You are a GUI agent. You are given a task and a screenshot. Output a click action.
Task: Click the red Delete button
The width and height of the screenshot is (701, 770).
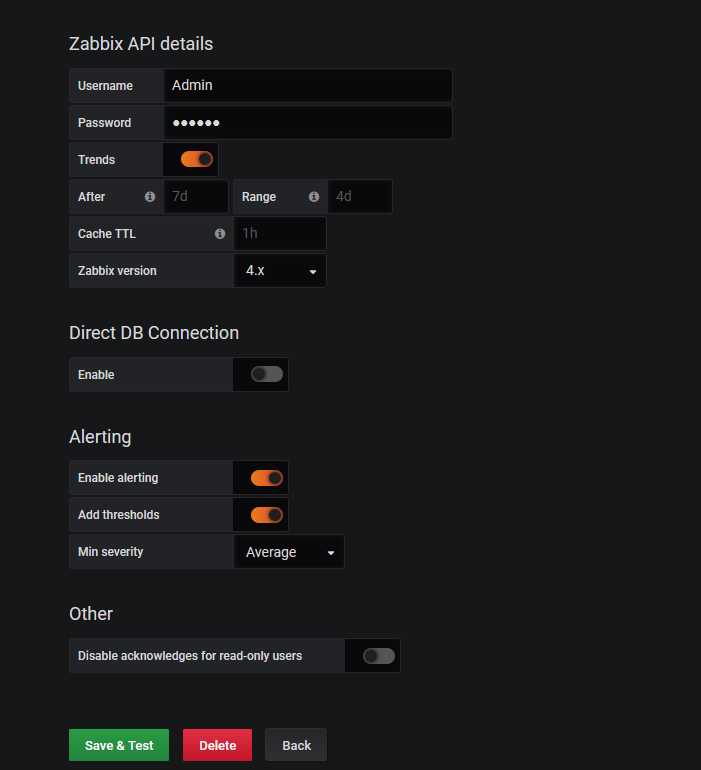[x=218, y=745]
